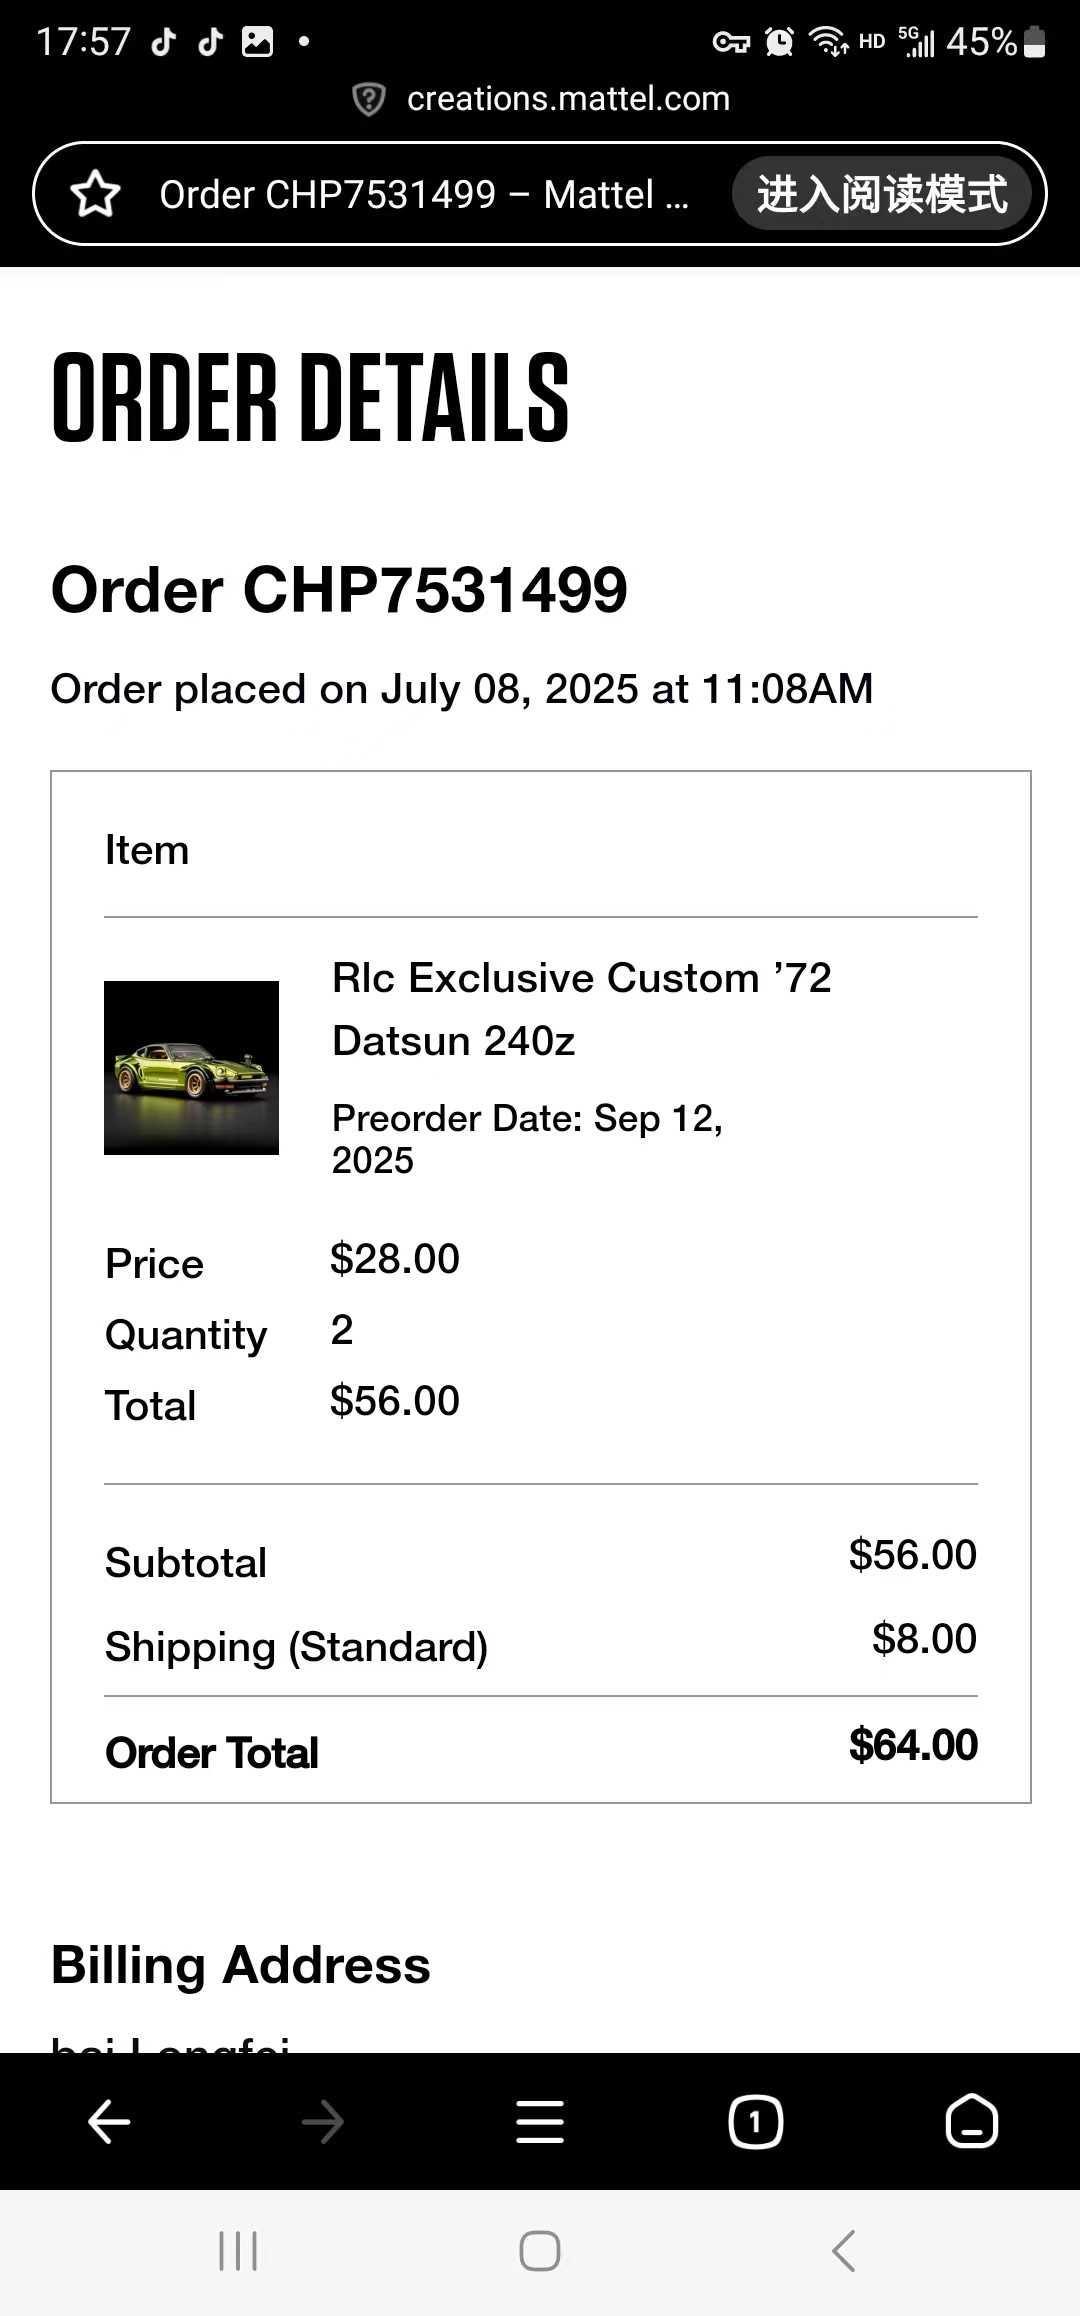This screenshot has width=1080, height=2316.
Task: Tap the VPN key status icon
Action: coord(731,42)
